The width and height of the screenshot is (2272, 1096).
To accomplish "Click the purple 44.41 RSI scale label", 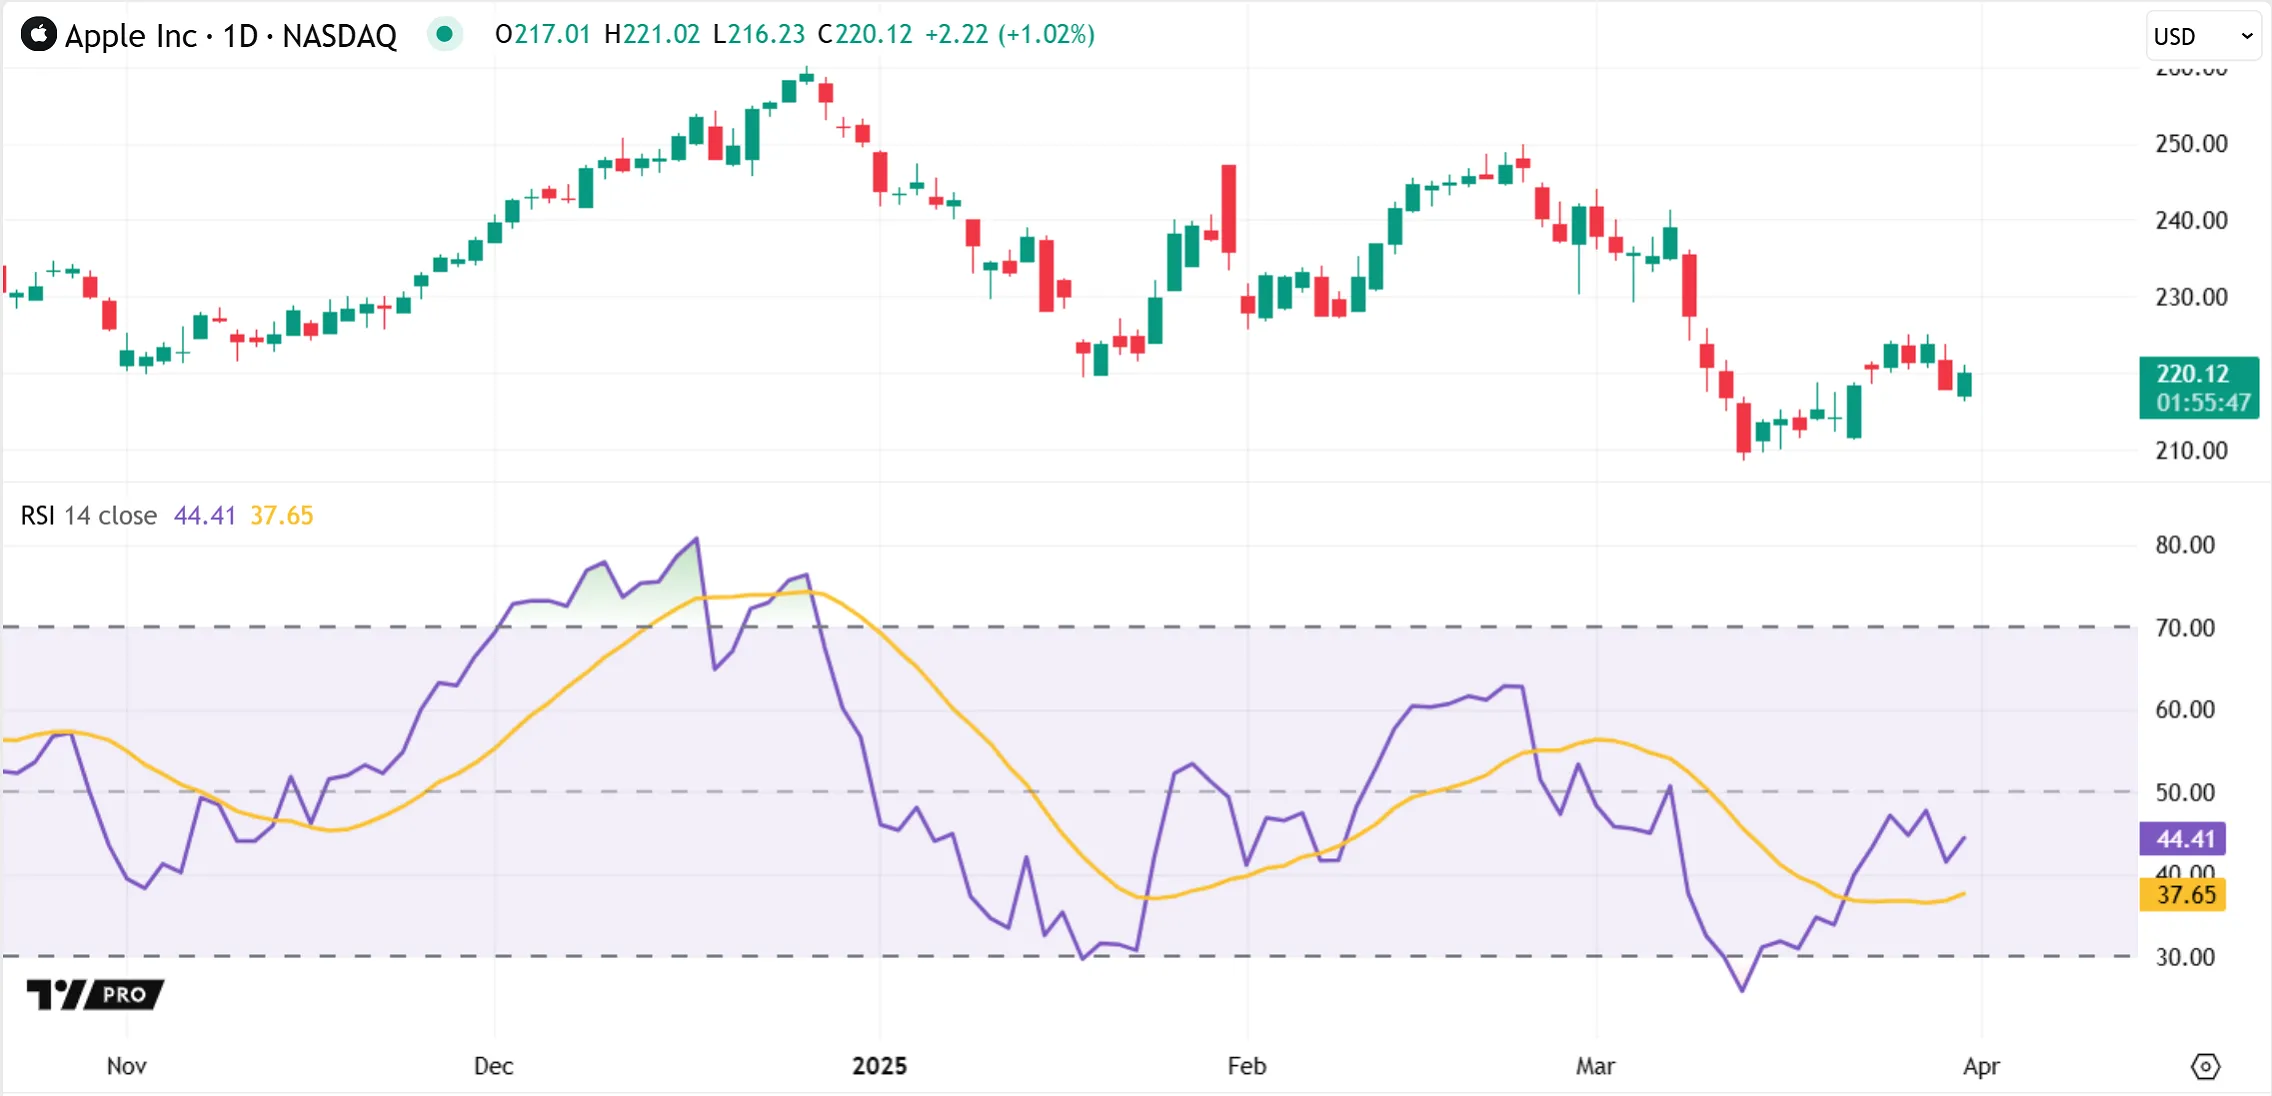I will point(2184,838).
